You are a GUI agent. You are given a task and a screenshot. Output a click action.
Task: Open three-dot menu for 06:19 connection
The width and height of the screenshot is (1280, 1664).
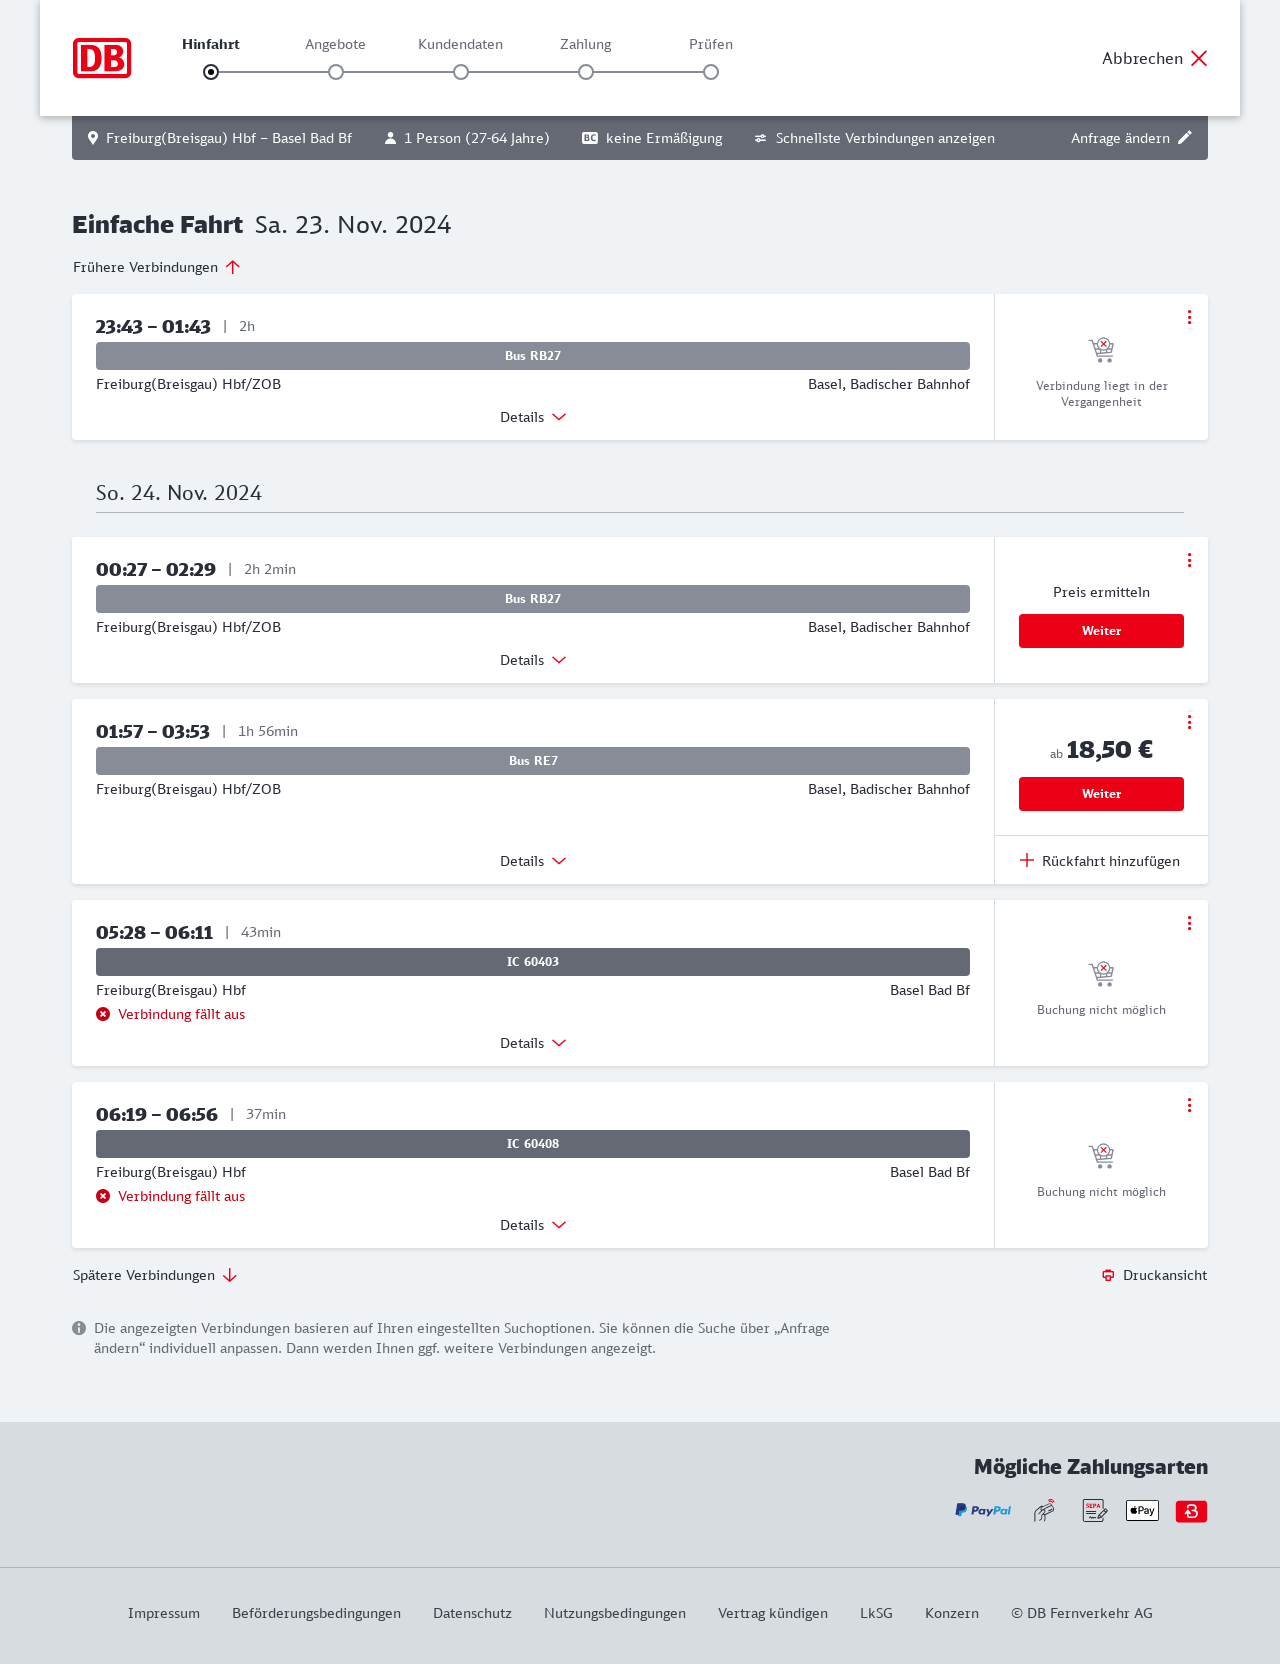point(1189,1105)
